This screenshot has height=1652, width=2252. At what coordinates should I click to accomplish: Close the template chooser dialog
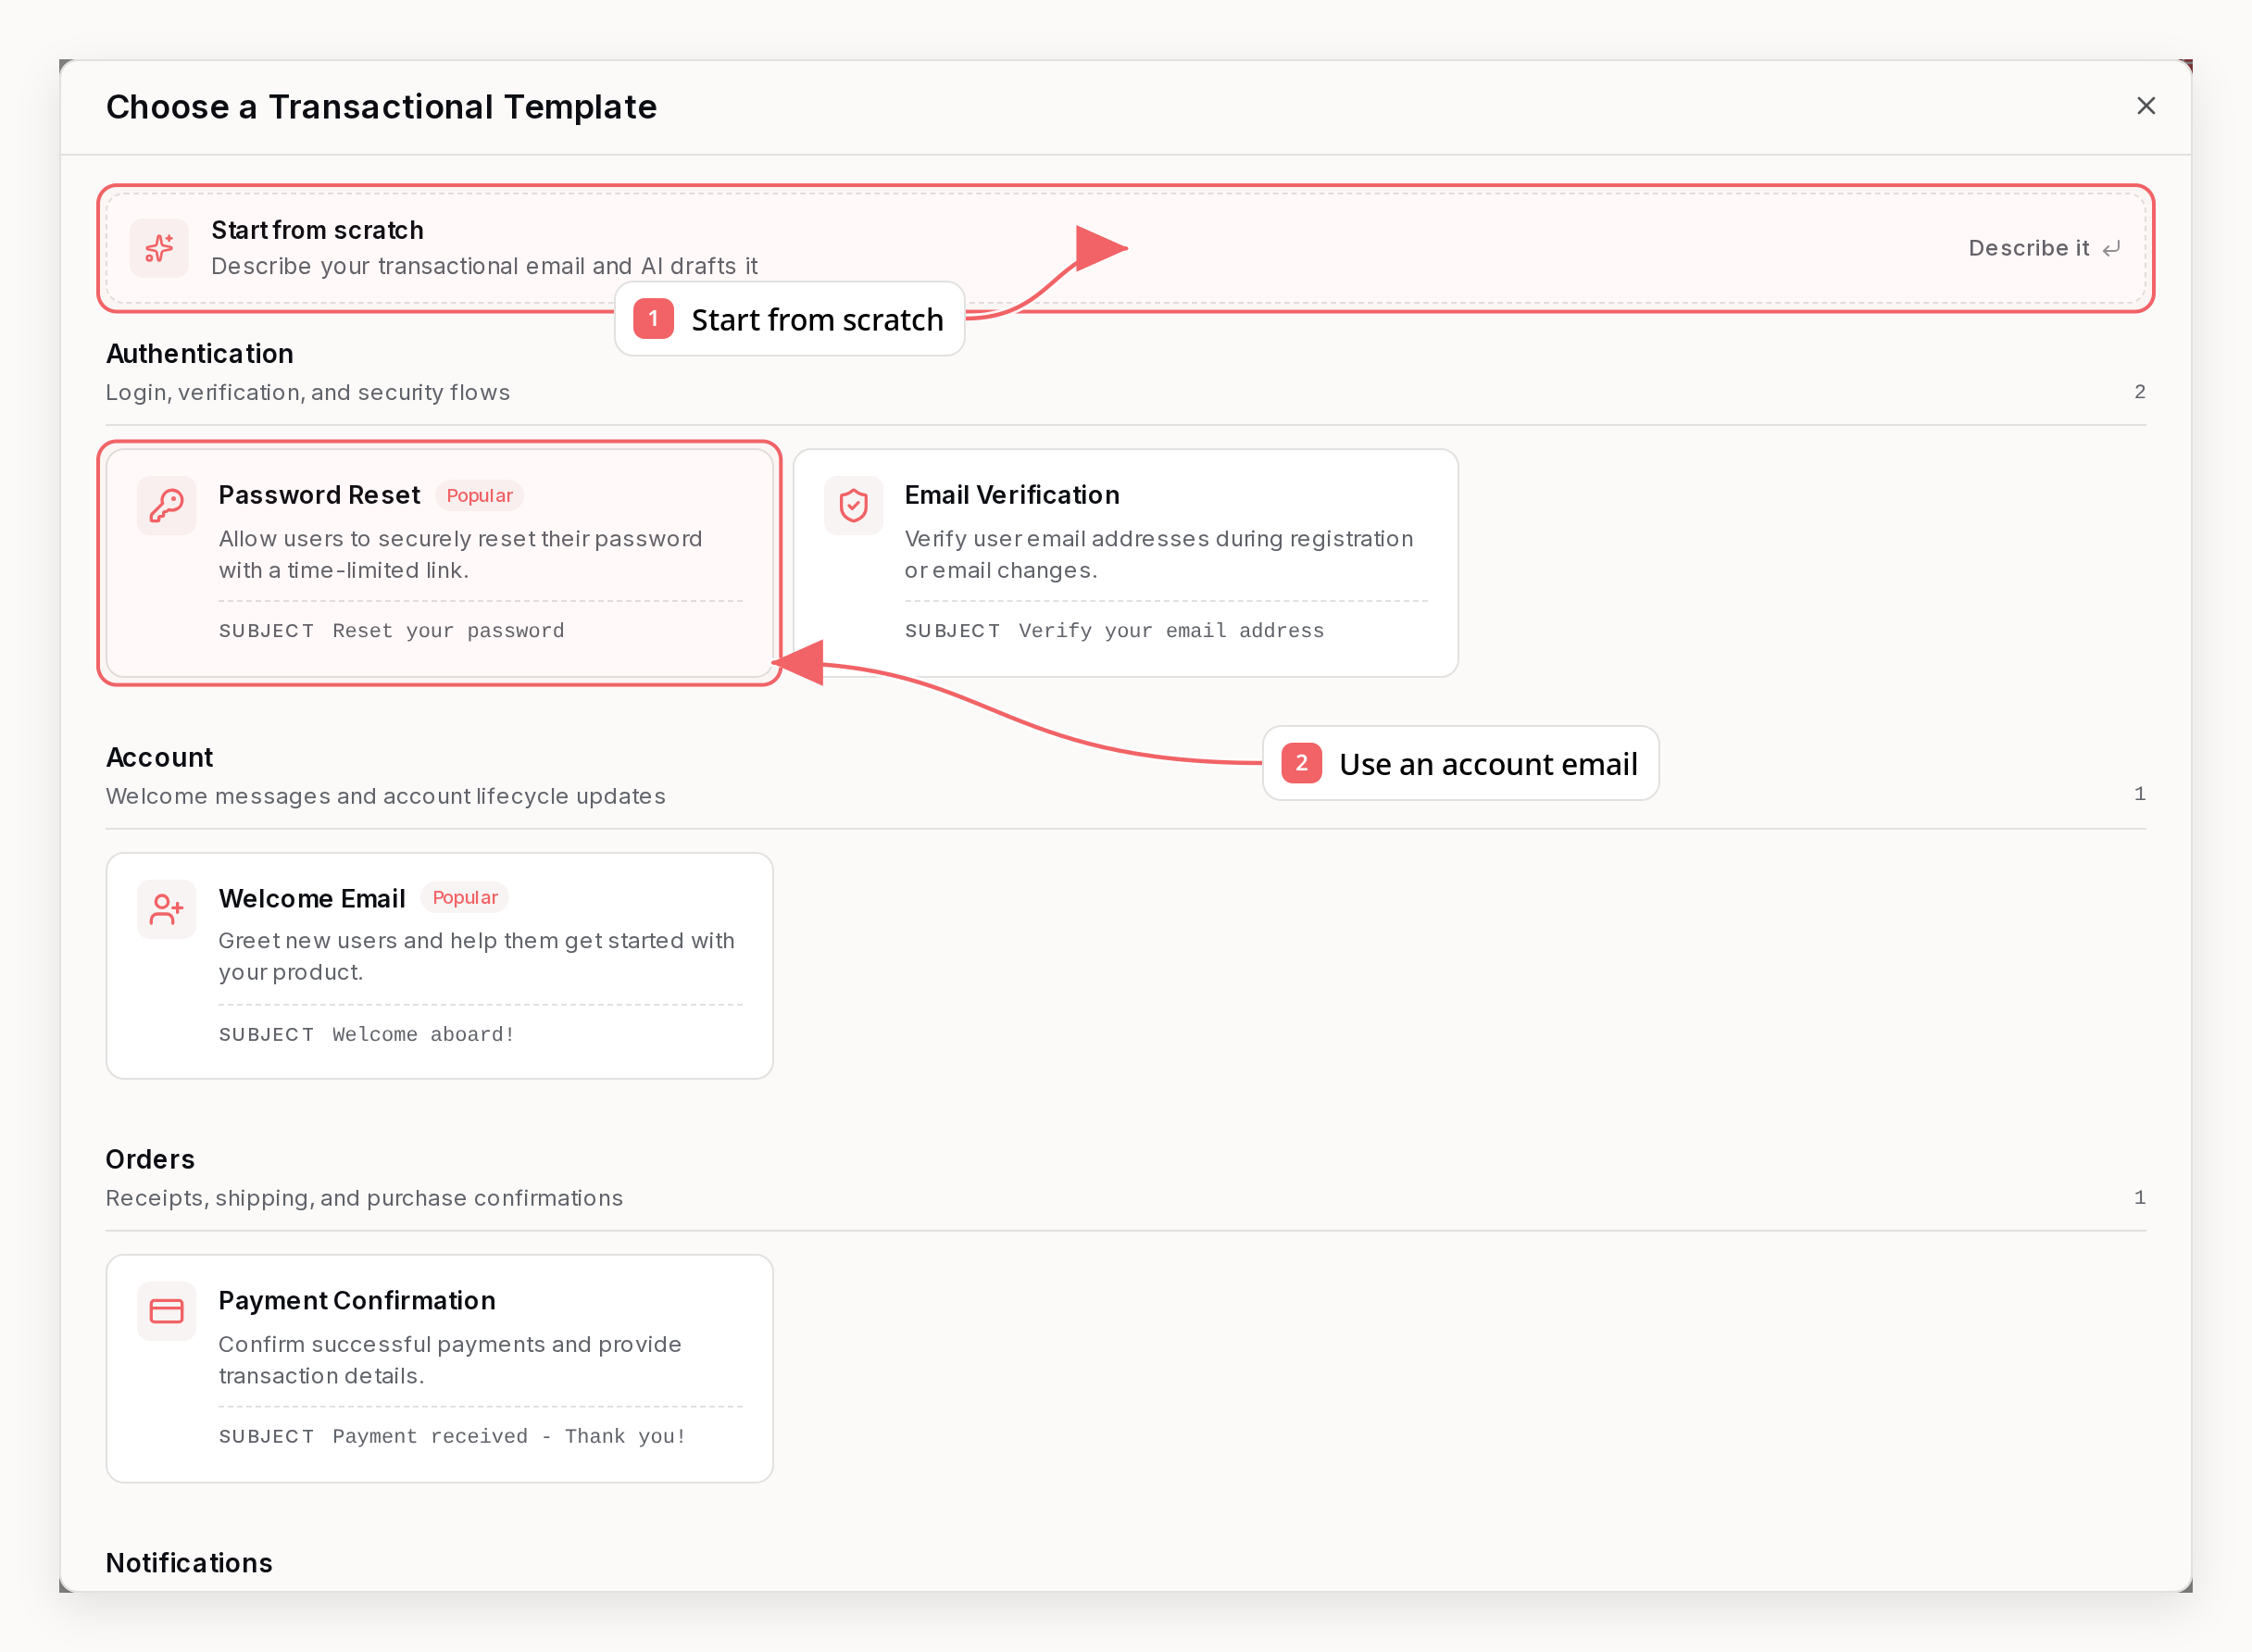[2145, 106]
